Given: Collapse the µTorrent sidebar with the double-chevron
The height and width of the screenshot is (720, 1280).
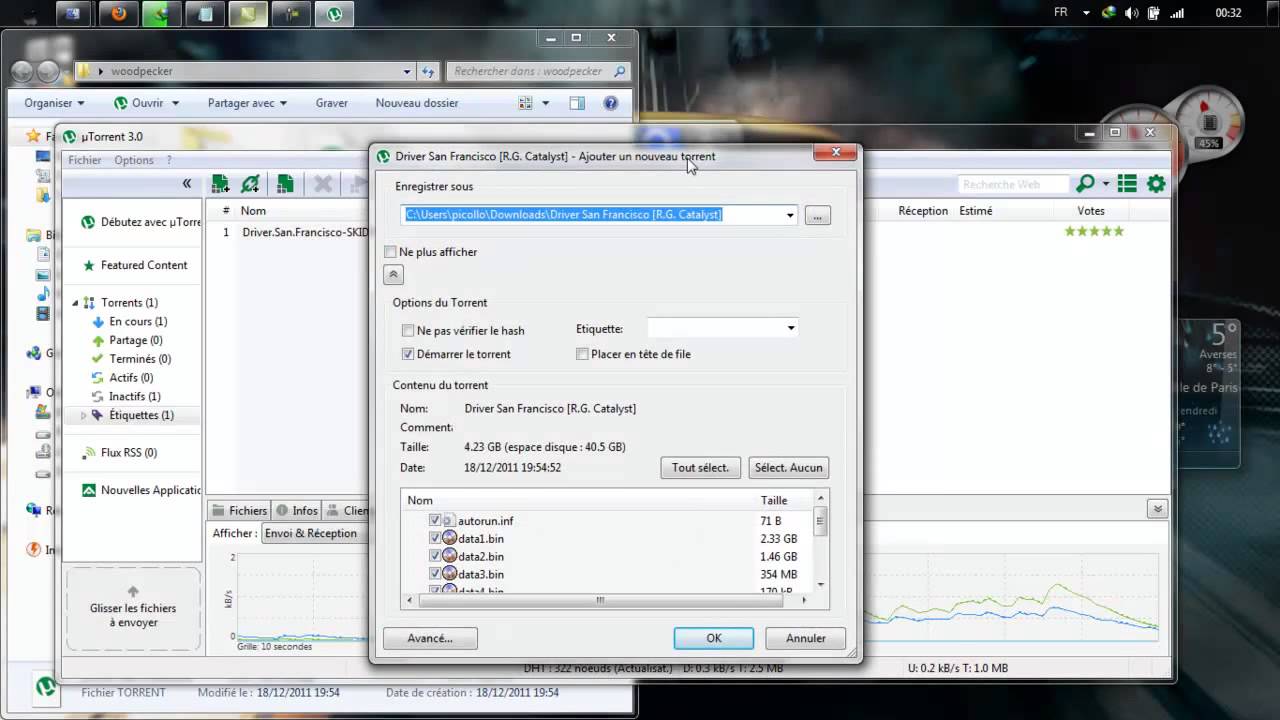Looking at the screenshot, I should coord(187,183).
